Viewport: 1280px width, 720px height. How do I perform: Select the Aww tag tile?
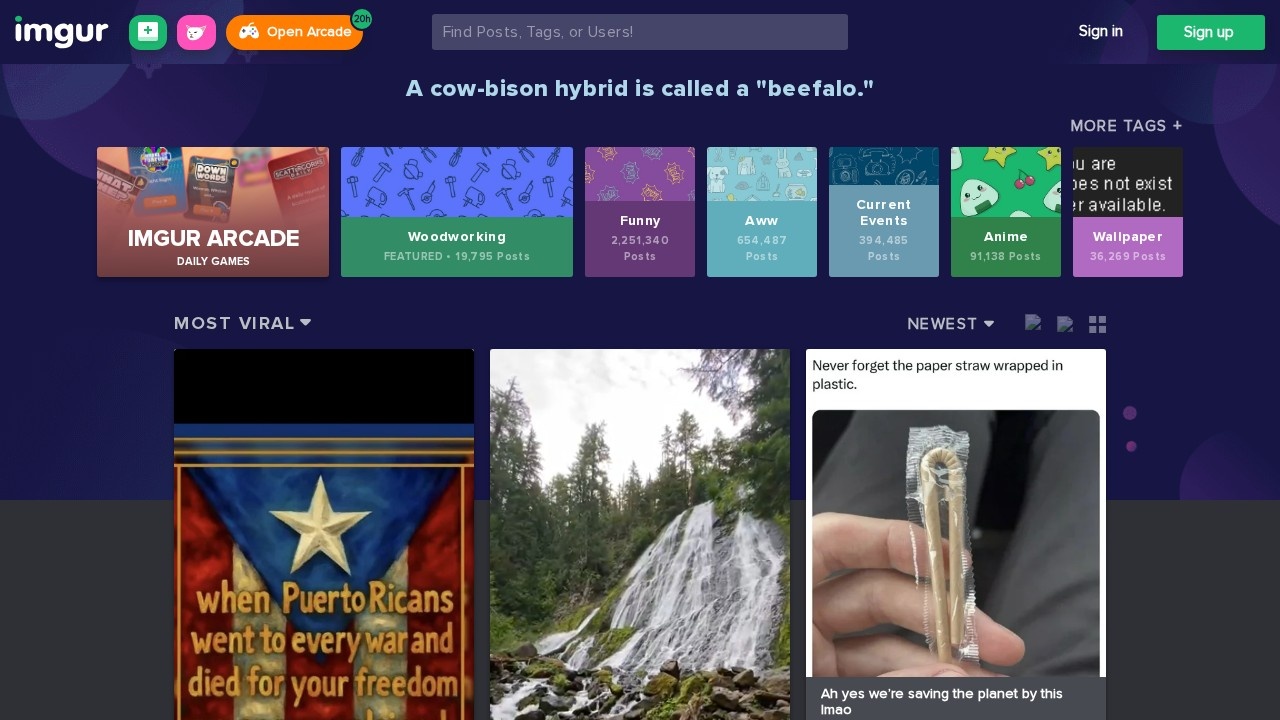(x=762, y=212)
